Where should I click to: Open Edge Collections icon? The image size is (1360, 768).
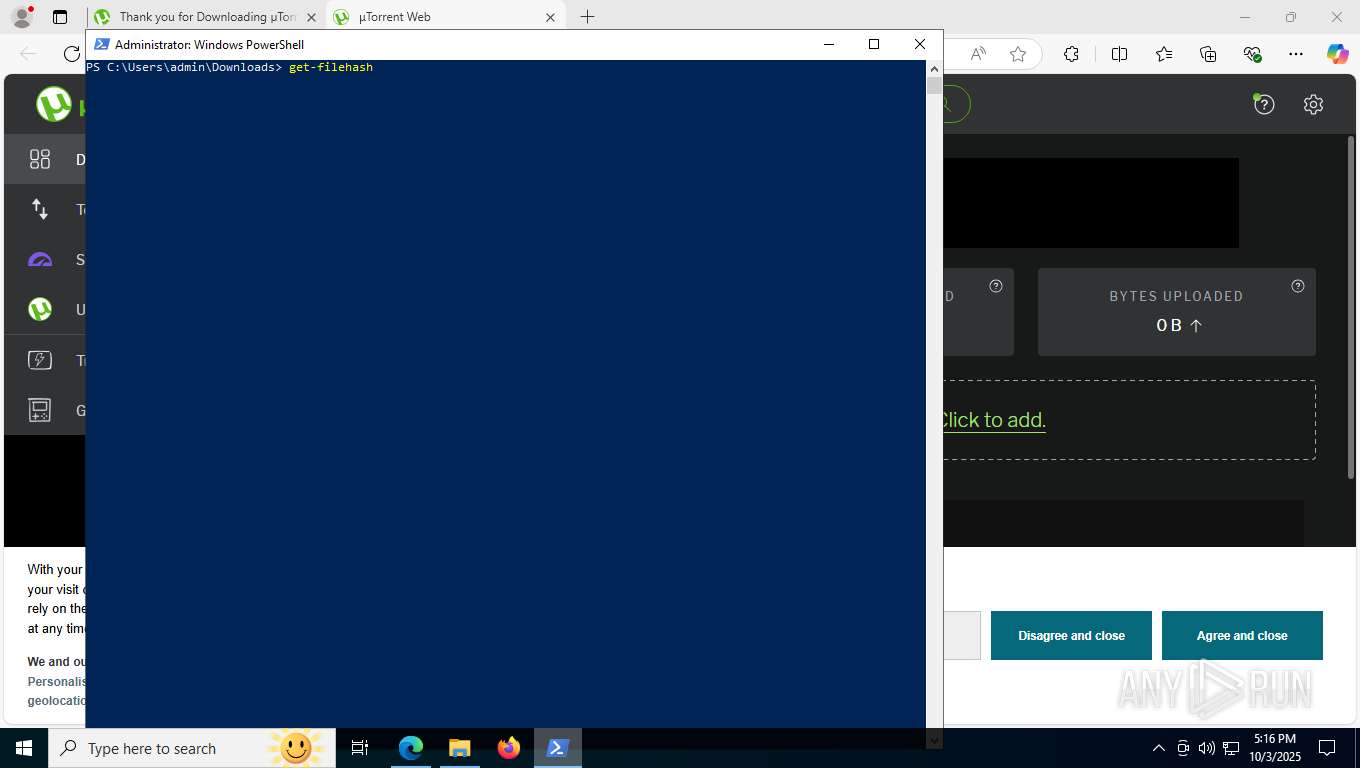tap(1208, 54)
